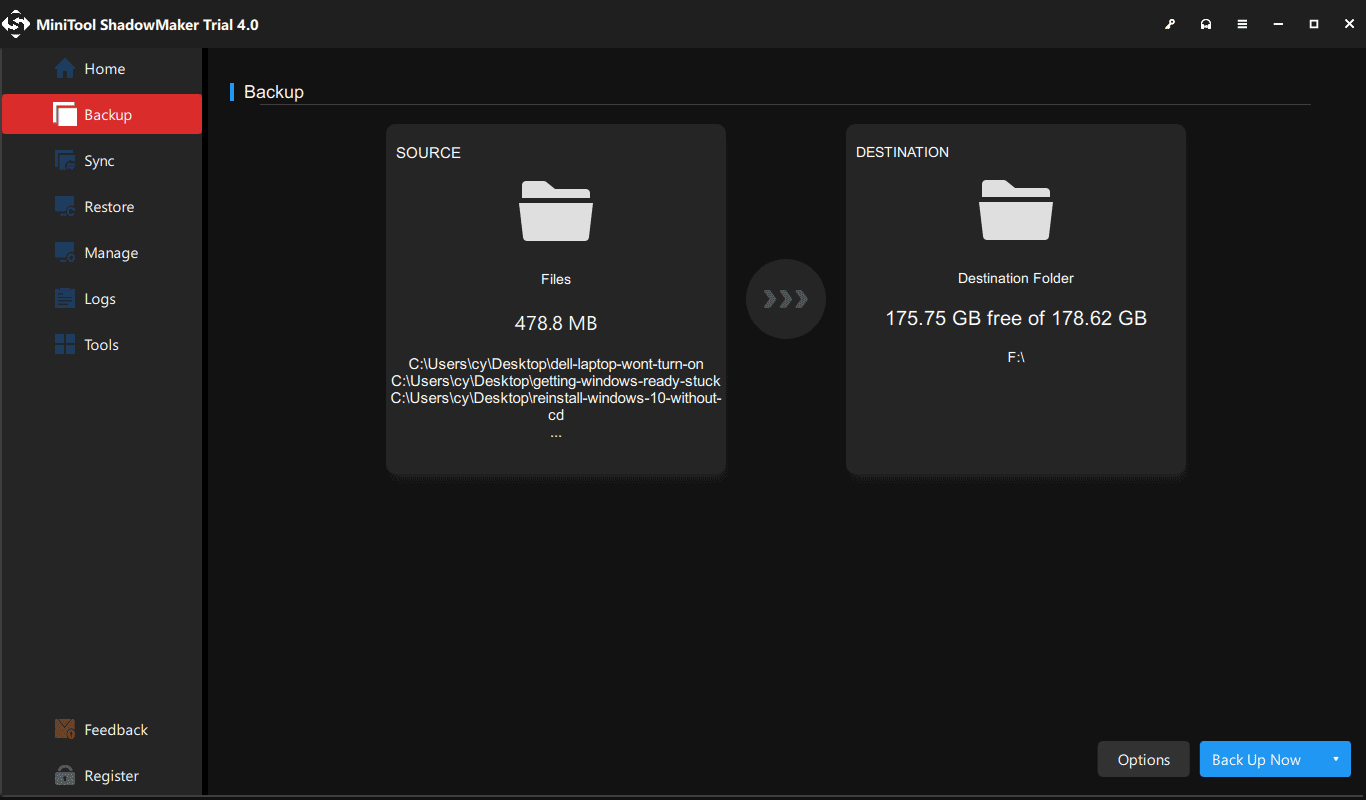Click the headset support icon in title bar
This screenshot has height=800, width=1366.
tap(1206, 24)
